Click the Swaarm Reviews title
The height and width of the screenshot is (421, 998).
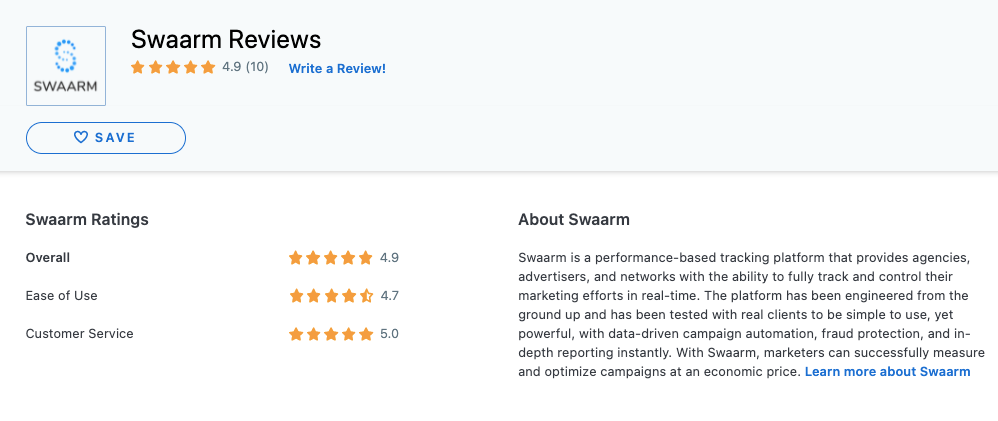(226, 39)
